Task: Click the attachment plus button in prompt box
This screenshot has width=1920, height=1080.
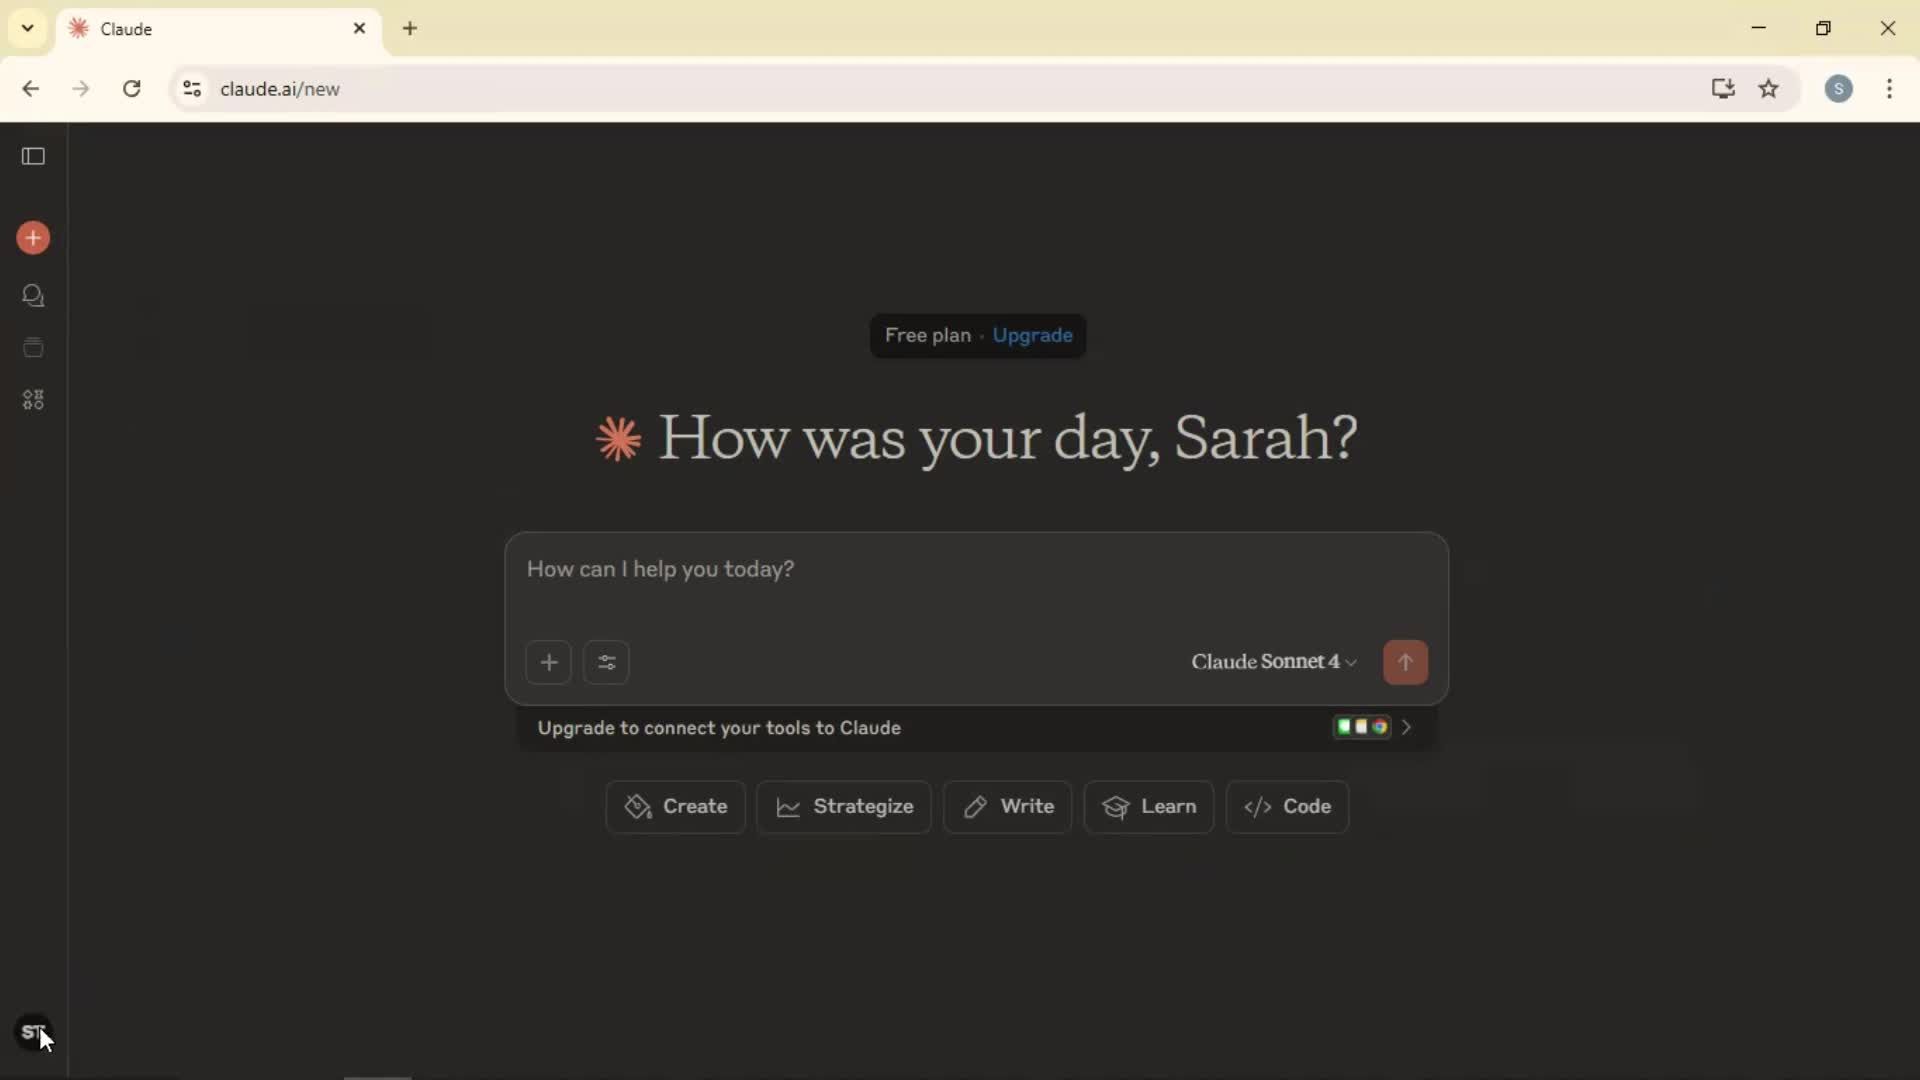Action: (x=548, y=662)
